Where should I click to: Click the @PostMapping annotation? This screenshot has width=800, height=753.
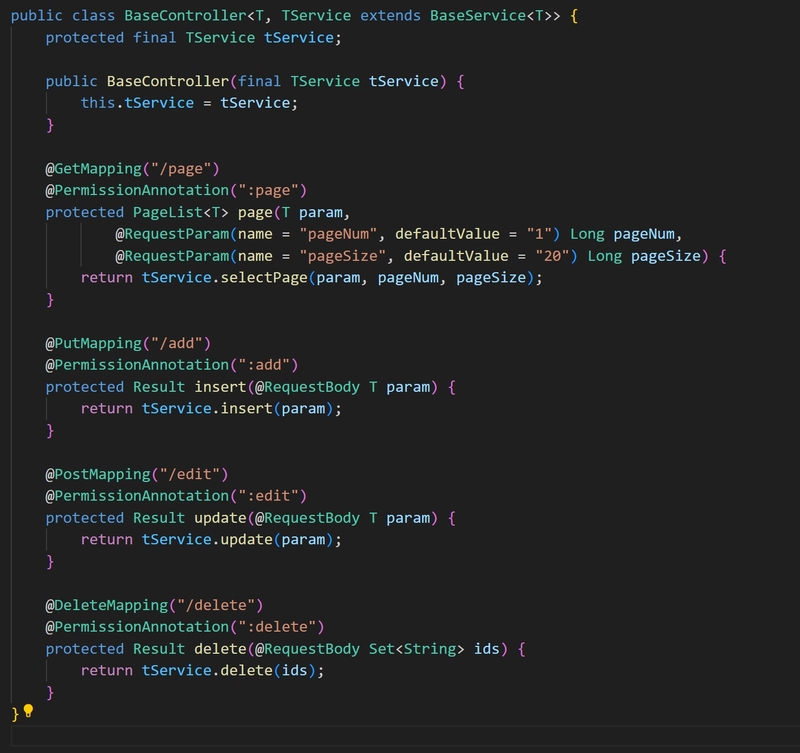(x=98, y=474)
